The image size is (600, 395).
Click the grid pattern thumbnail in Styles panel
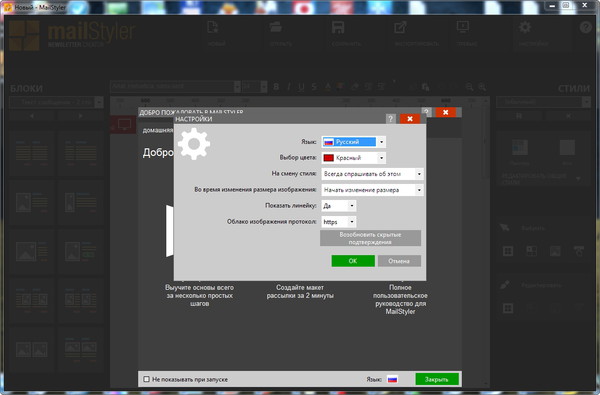point(520,147)
